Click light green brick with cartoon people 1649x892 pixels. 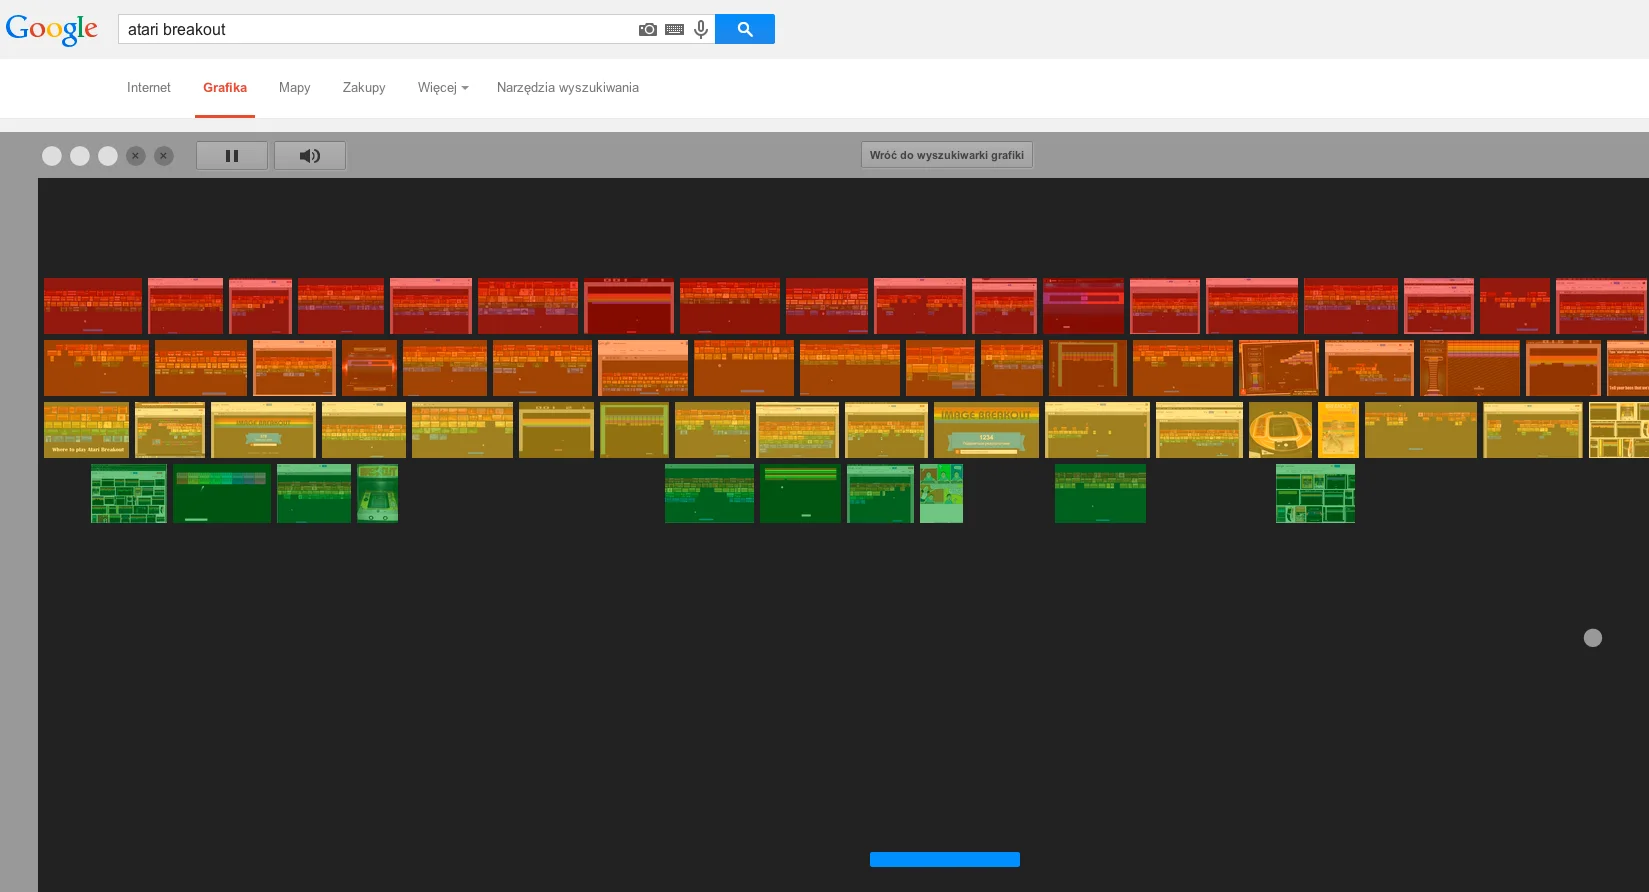[941, 493]
